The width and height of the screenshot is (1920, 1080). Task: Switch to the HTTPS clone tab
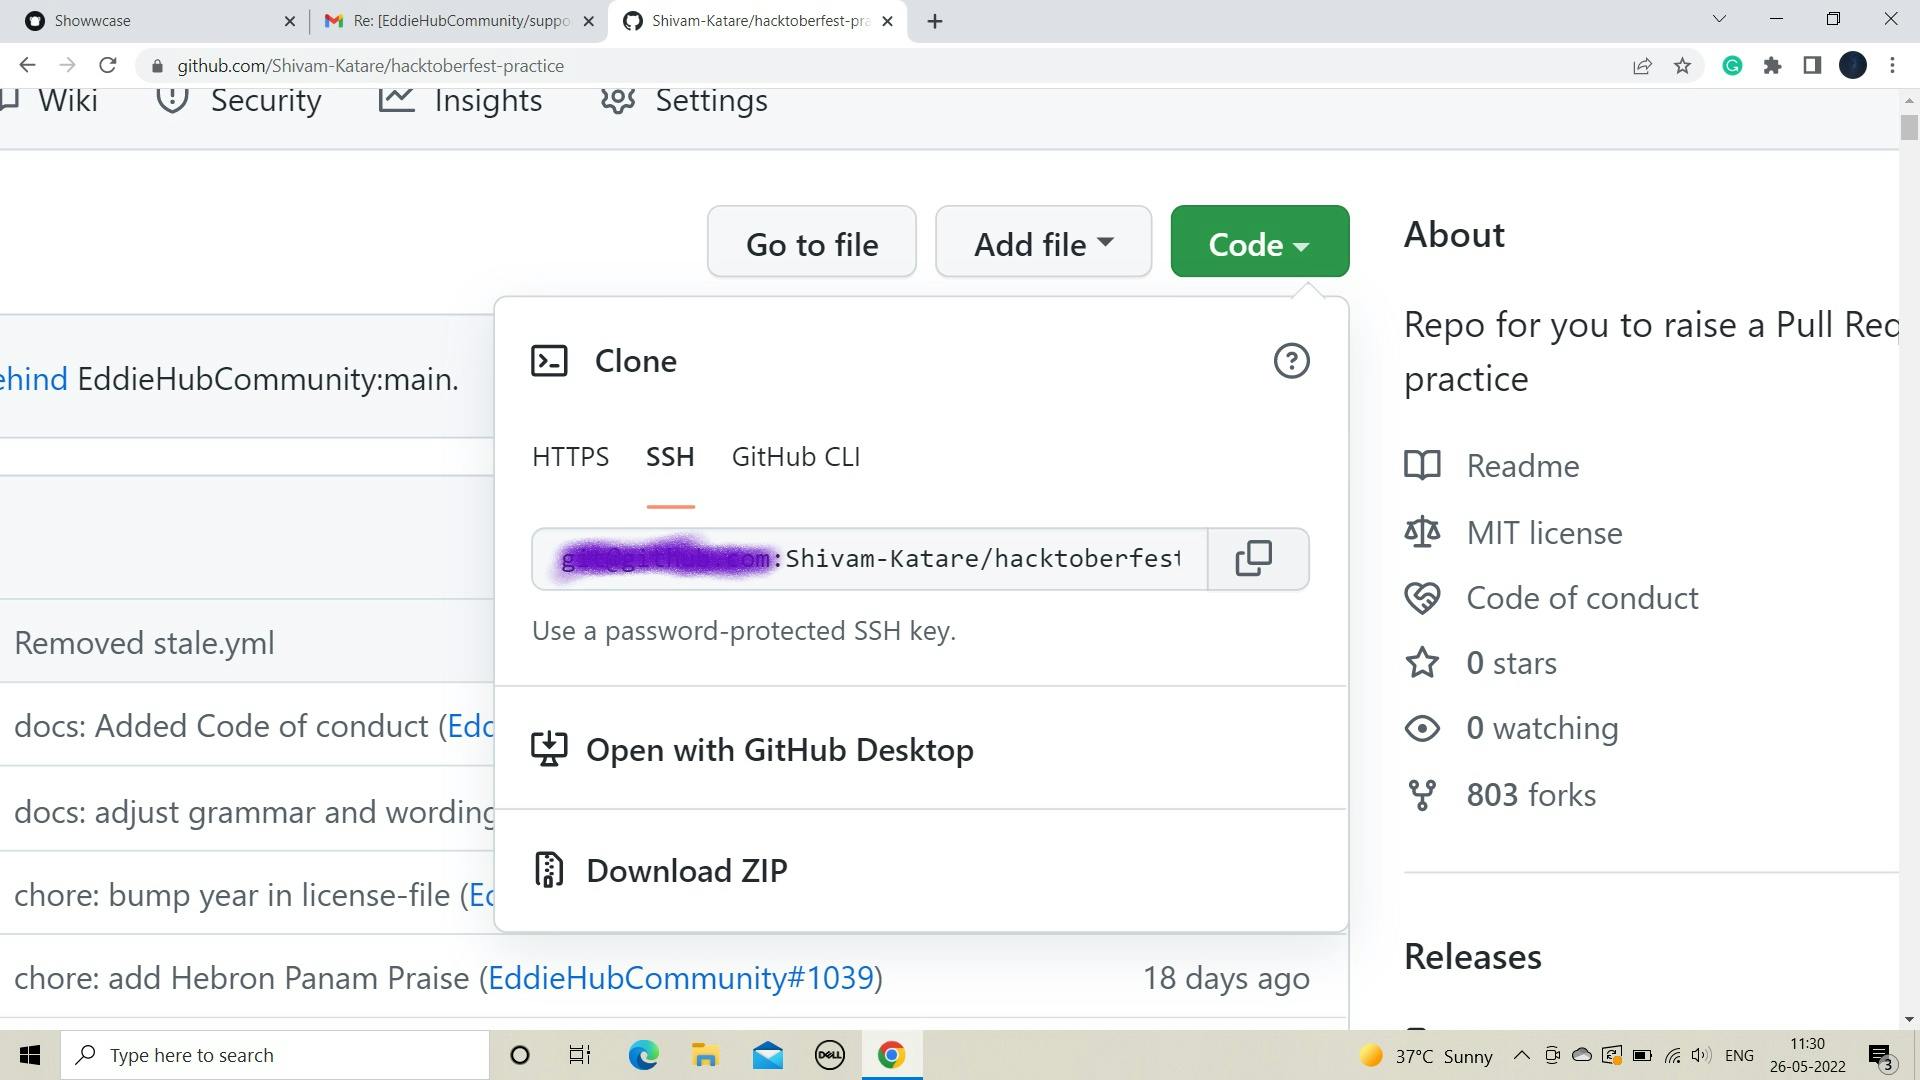point(570,455)
